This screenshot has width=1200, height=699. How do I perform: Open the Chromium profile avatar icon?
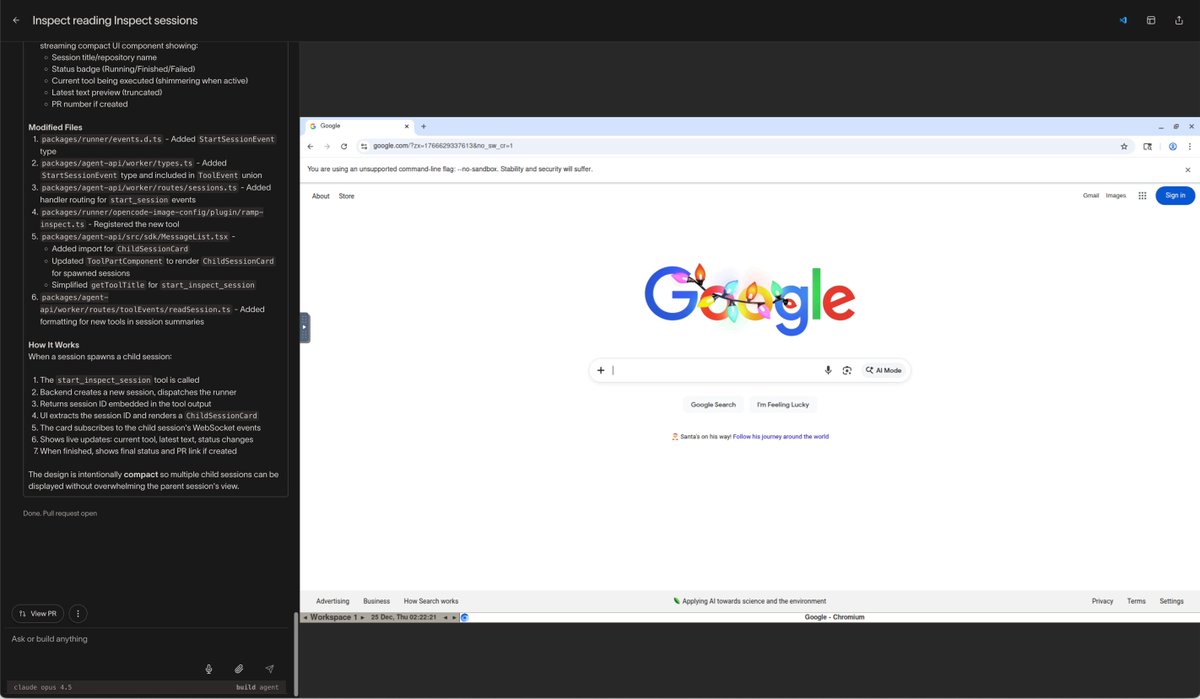pos(1173,146)
